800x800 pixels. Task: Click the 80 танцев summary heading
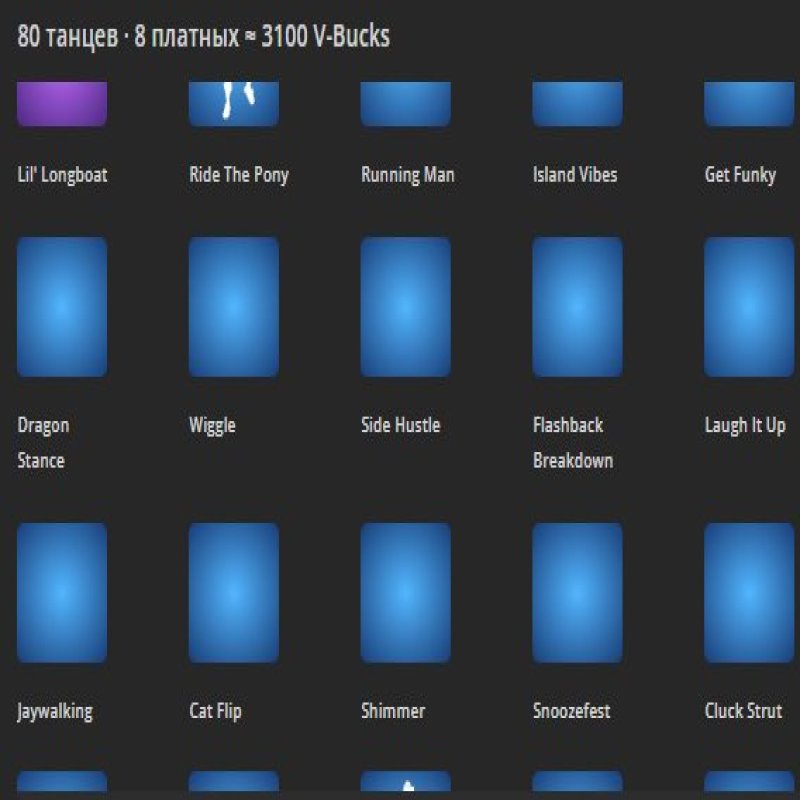204,37
